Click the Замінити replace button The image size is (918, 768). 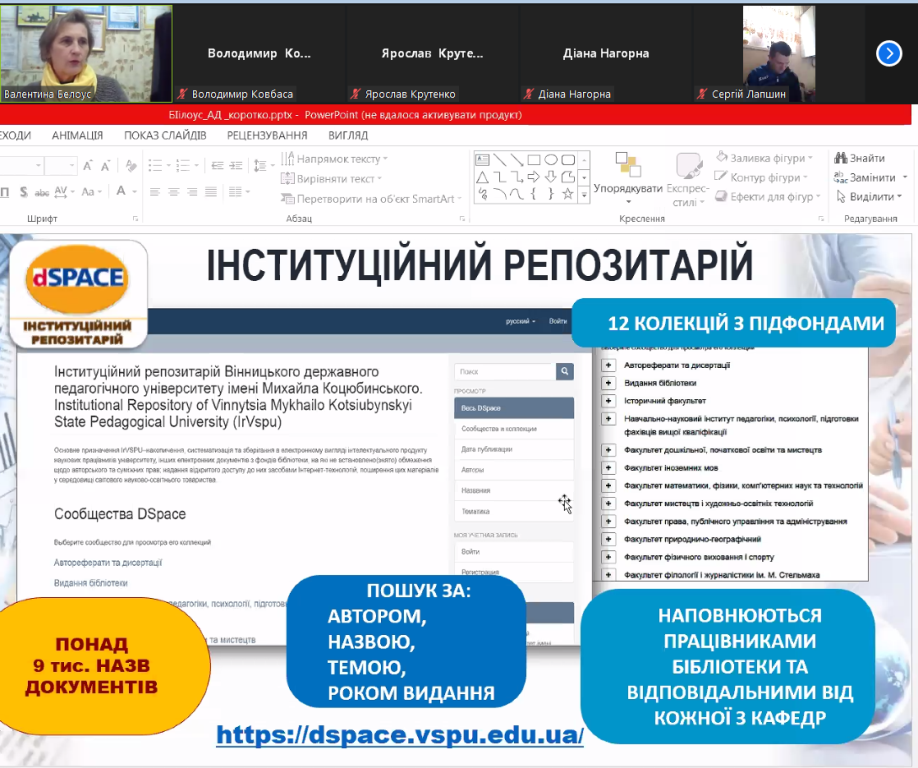pyautogui.click(x=870, y=177)
